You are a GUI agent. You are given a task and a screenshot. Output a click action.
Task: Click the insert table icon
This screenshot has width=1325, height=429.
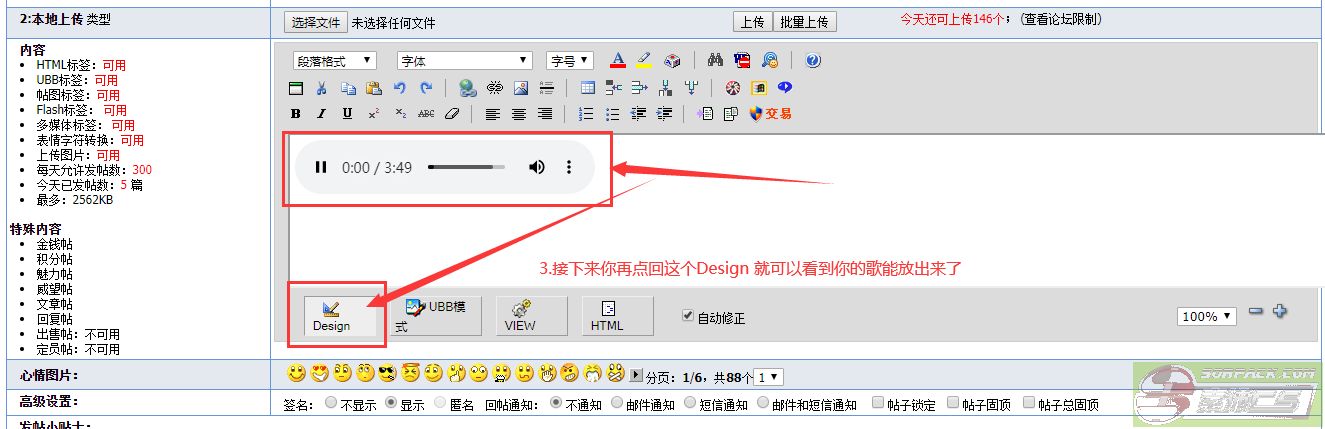click(588, 88)
